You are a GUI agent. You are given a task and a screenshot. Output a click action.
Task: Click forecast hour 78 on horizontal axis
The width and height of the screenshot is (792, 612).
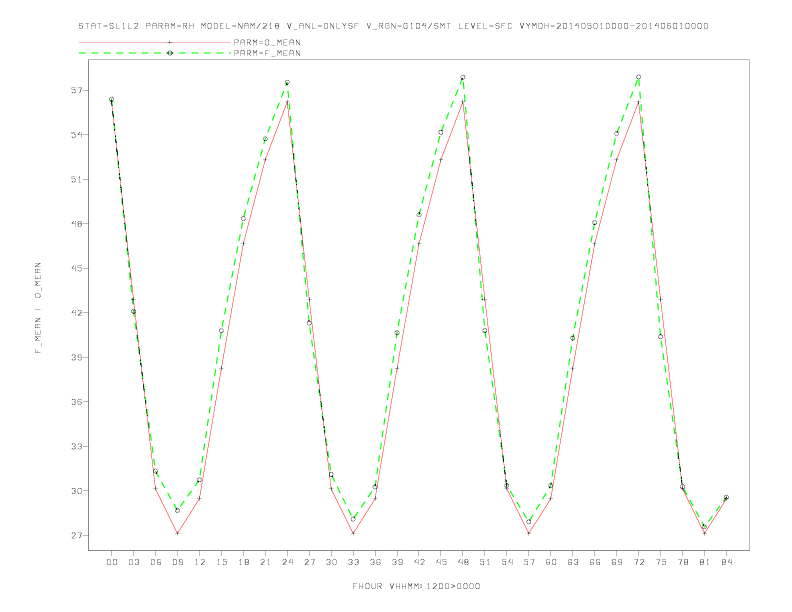pos(683,562)
